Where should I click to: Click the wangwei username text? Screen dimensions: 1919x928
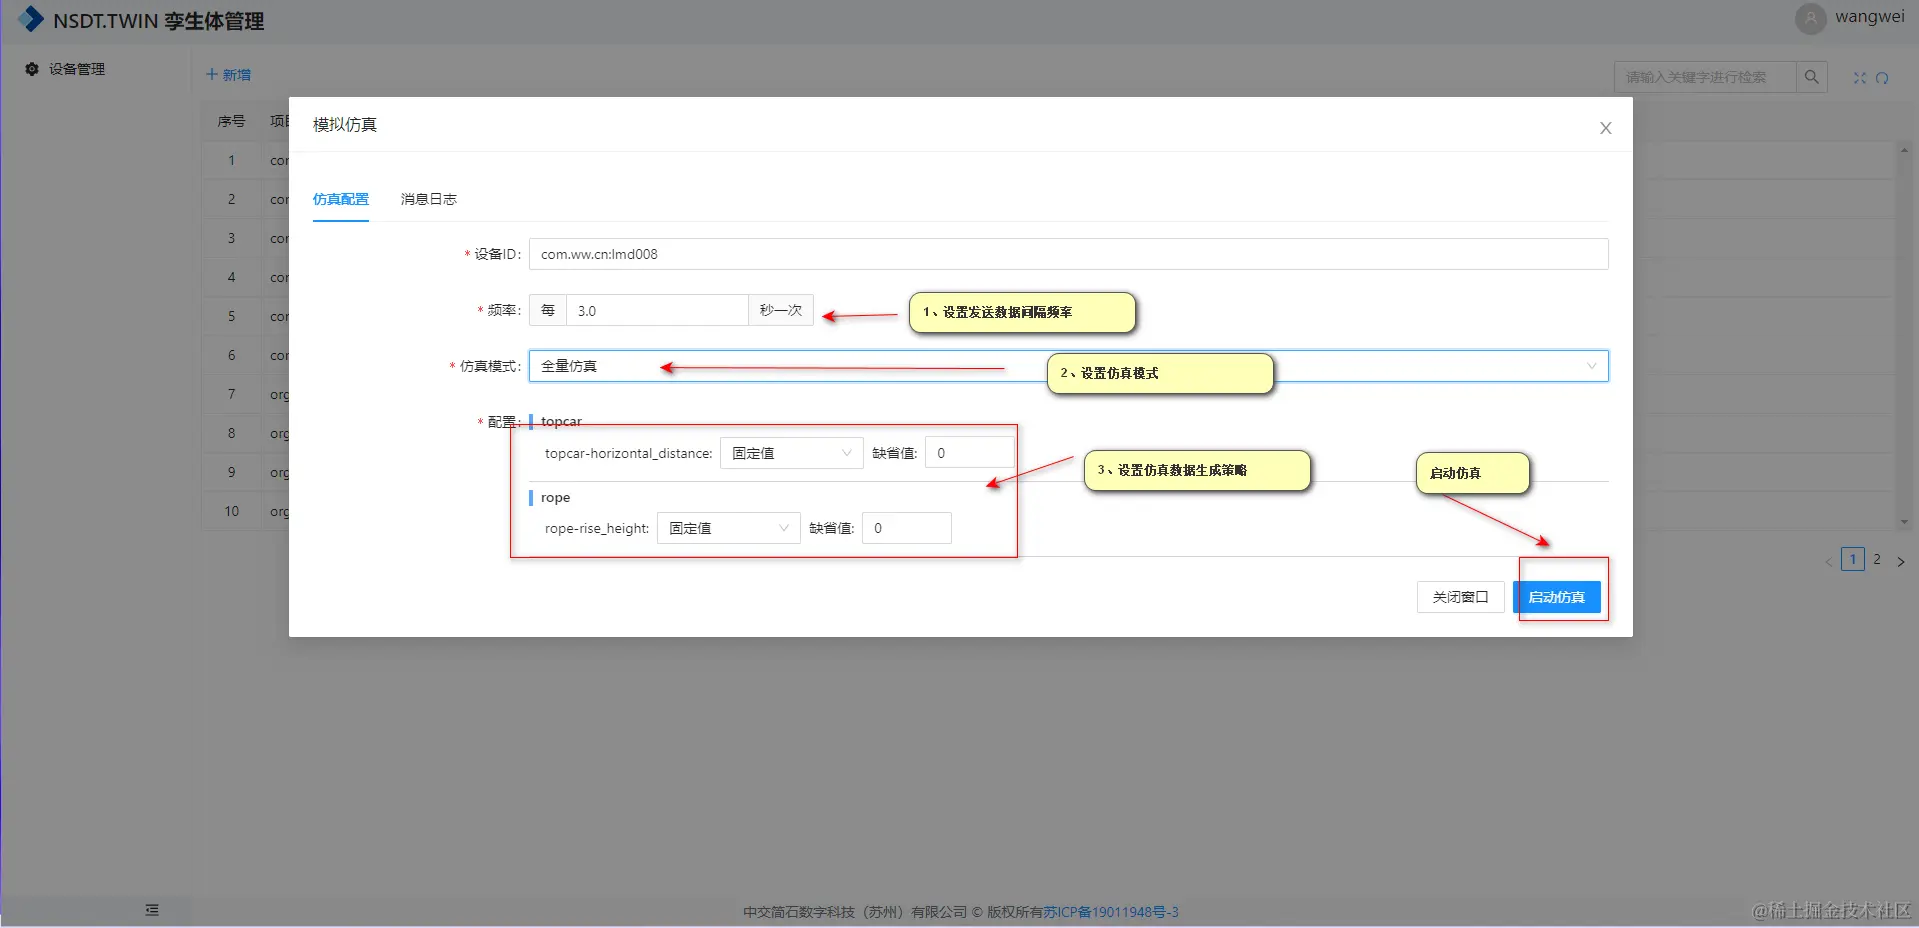coord(1869,17)
